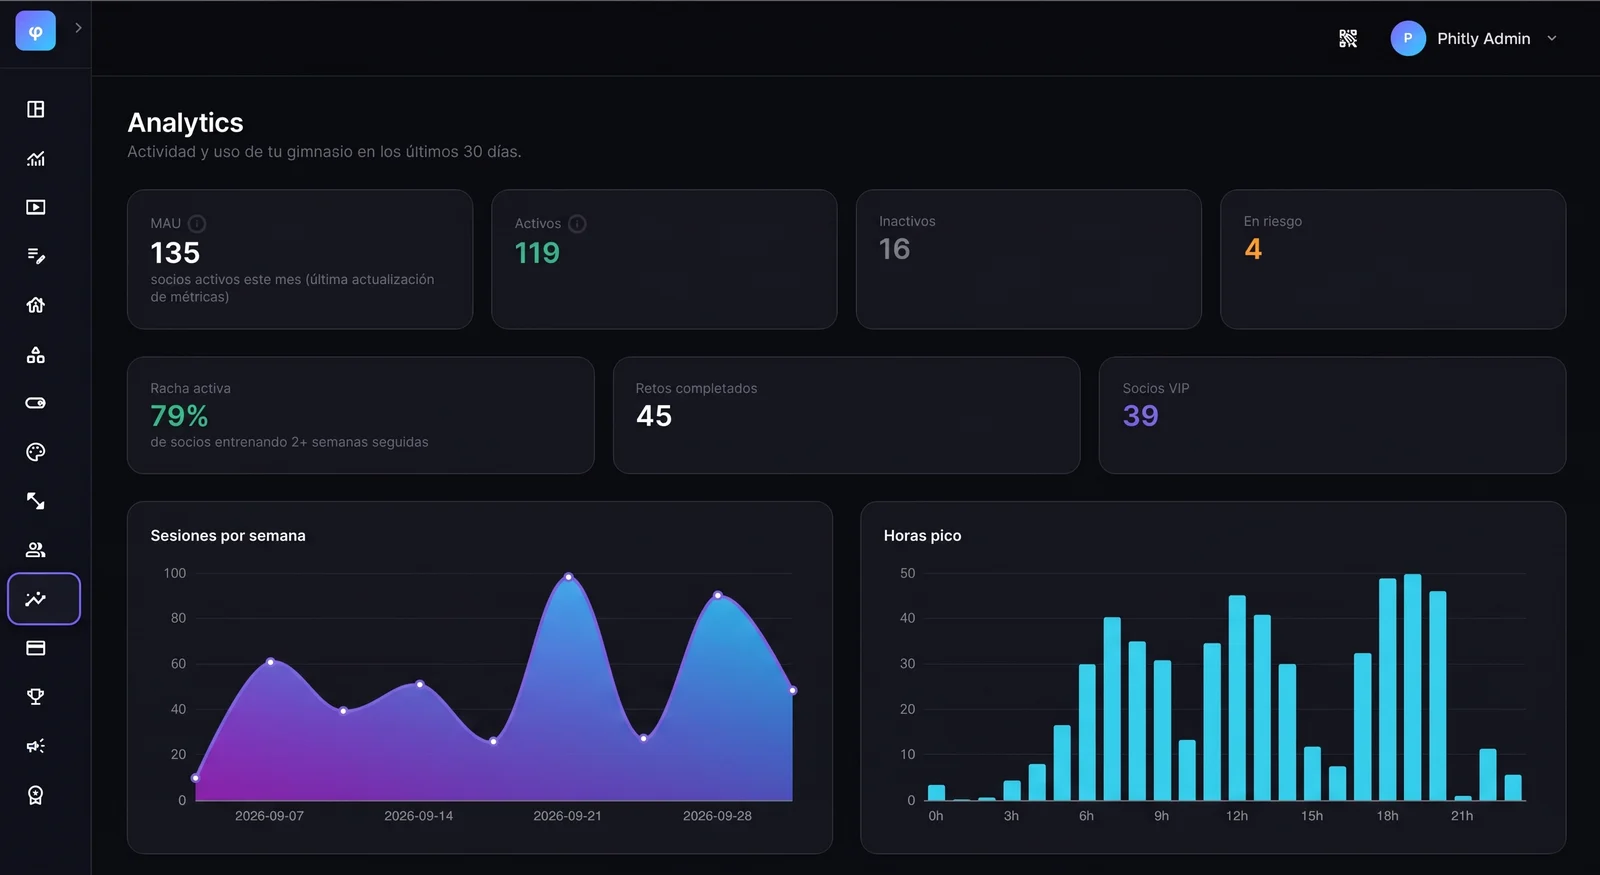Open the color palette icon in sidebar

(x=36, y=452)
